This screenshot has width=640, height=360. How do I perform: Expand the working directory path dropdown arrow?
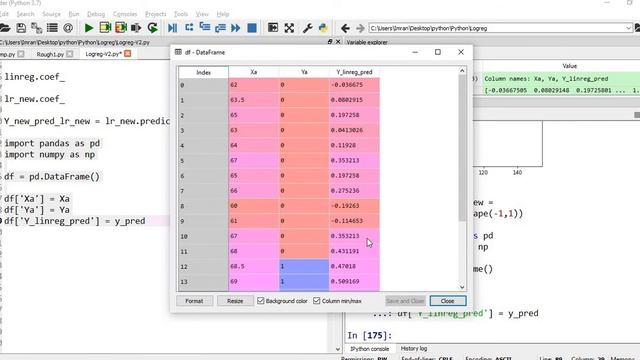628,28
